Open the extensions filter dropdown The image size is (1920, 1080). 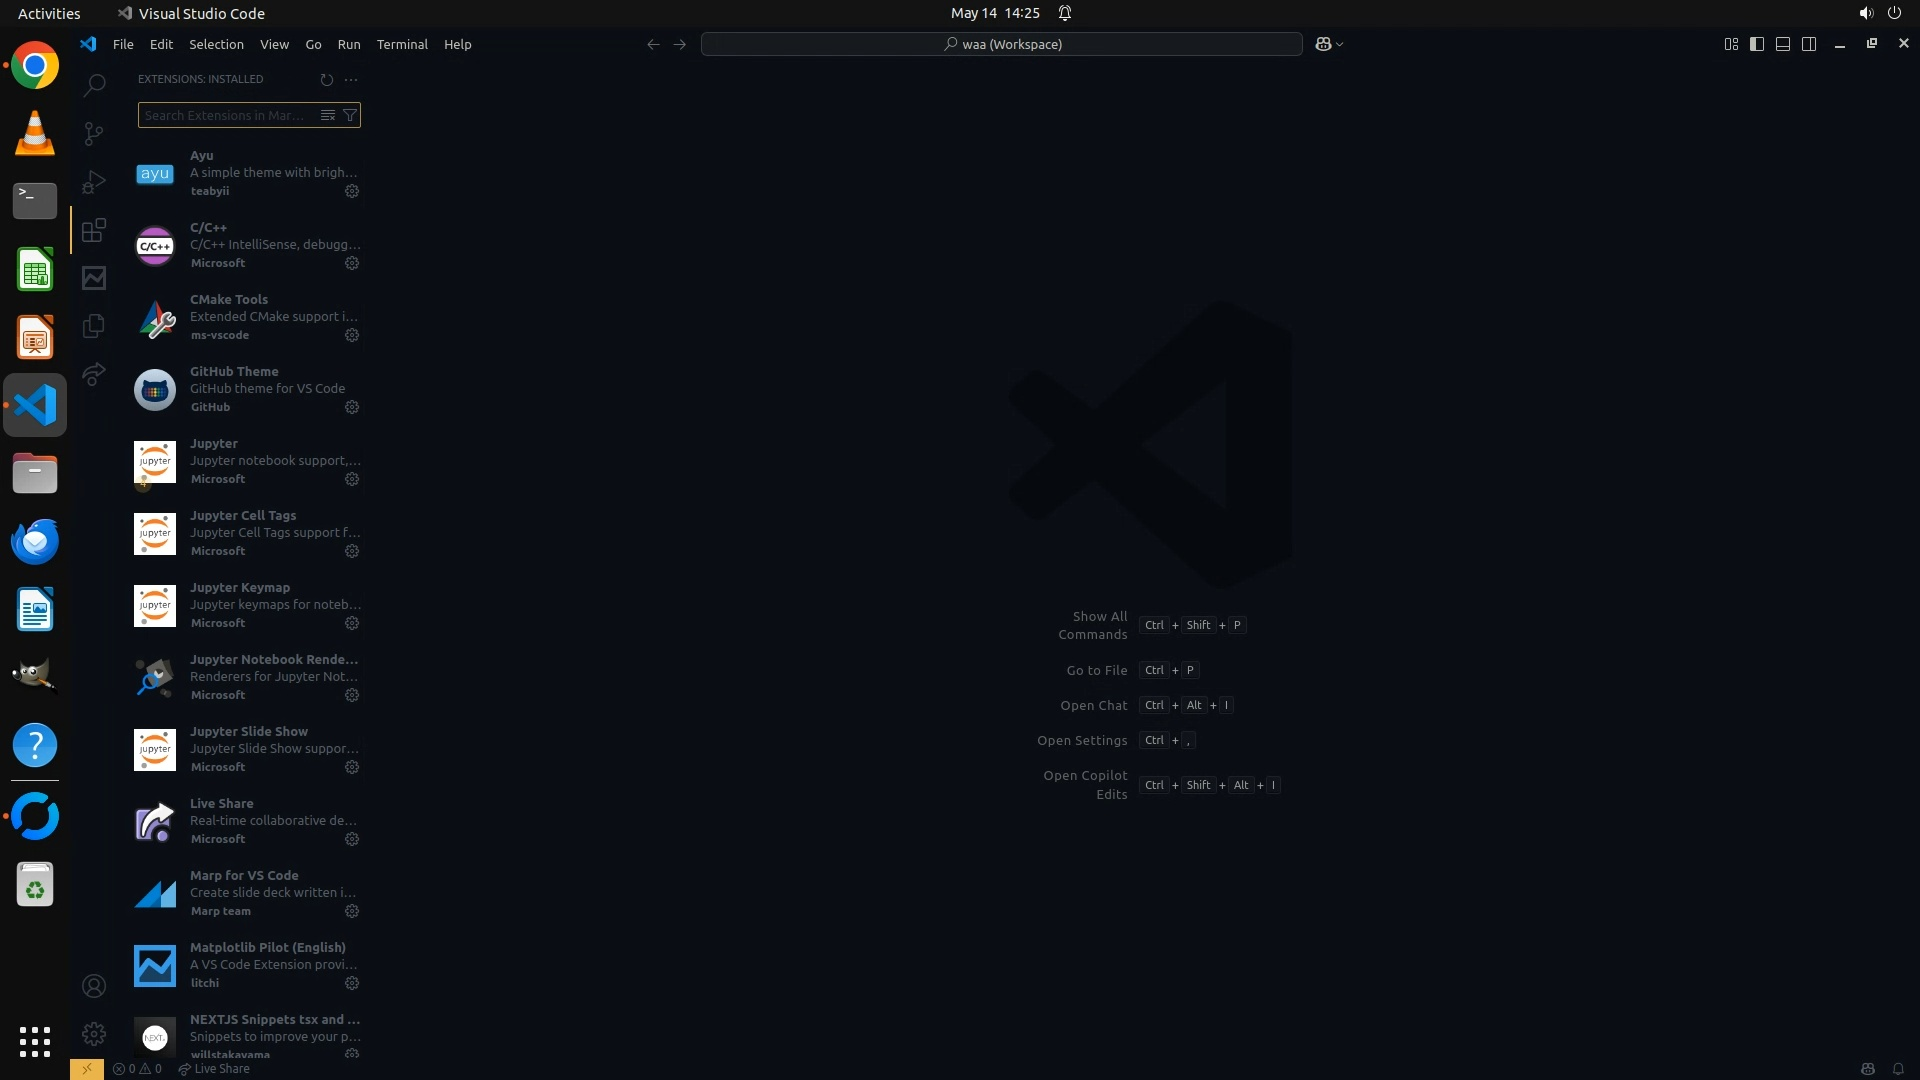click(350, 115)
